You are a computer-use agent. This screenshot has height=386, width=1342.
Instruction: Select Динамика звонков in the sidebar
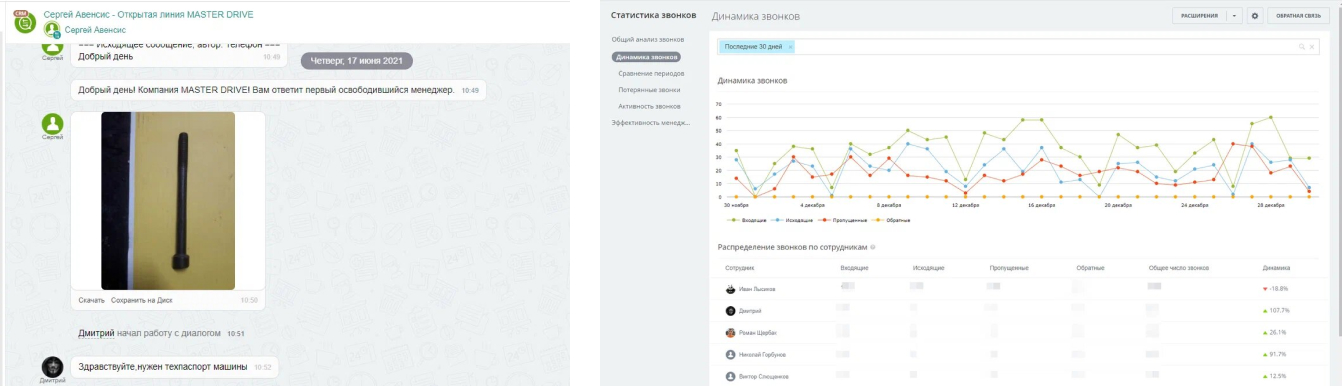647,57
